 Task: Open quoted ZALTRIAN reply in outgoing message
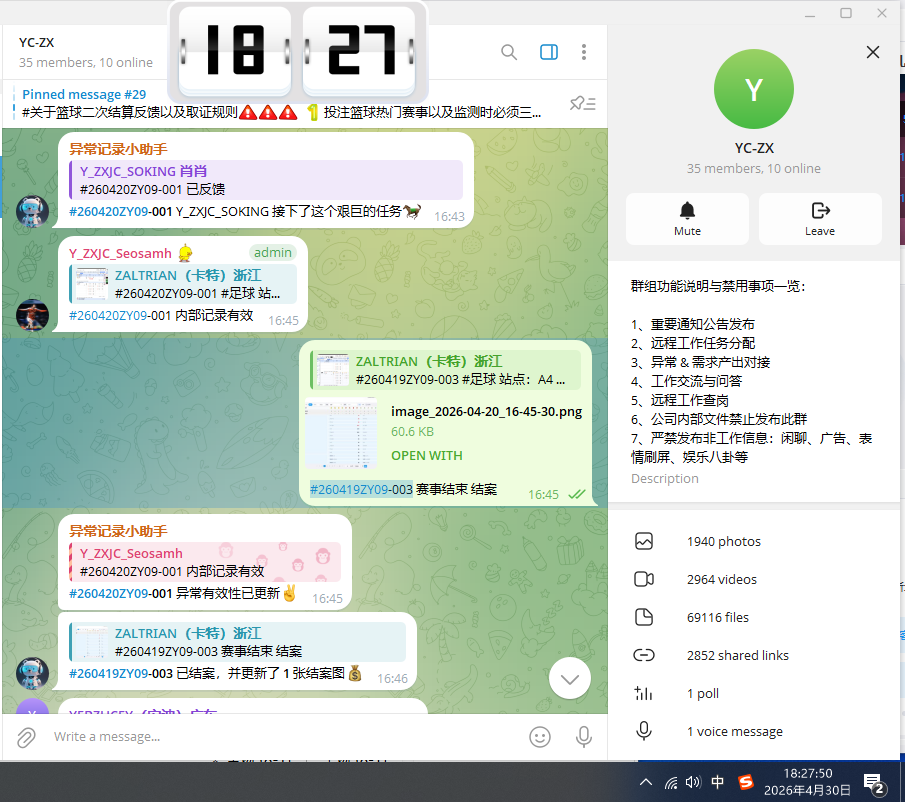tap(445, 370)
